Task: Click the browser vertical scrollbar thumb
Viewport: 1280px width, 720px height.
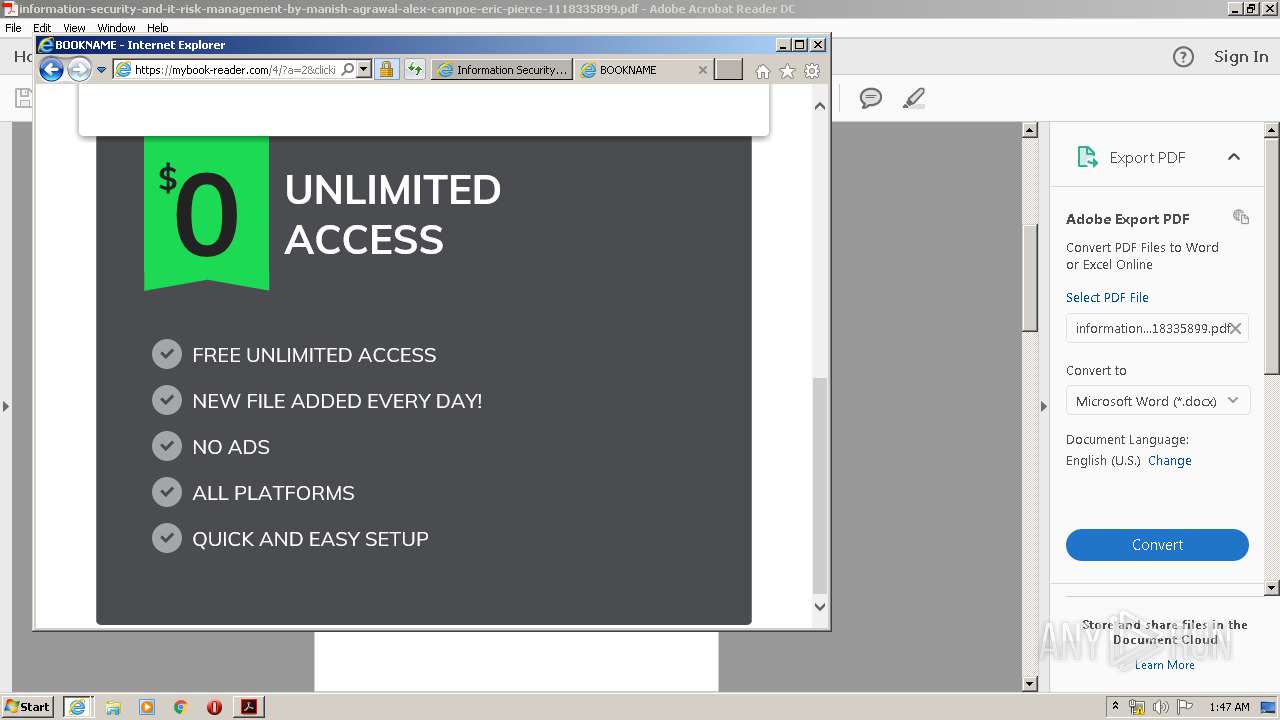Action: [820, 485]
